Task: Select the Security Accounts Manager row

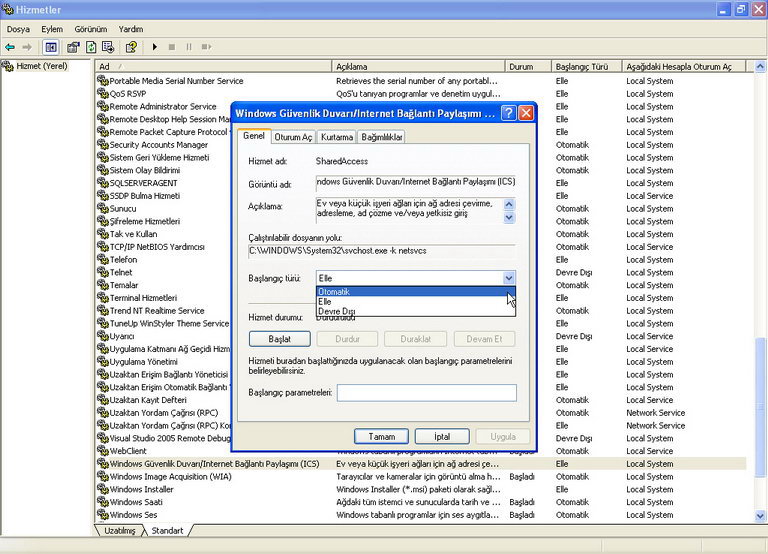Action: click(421, 145)
